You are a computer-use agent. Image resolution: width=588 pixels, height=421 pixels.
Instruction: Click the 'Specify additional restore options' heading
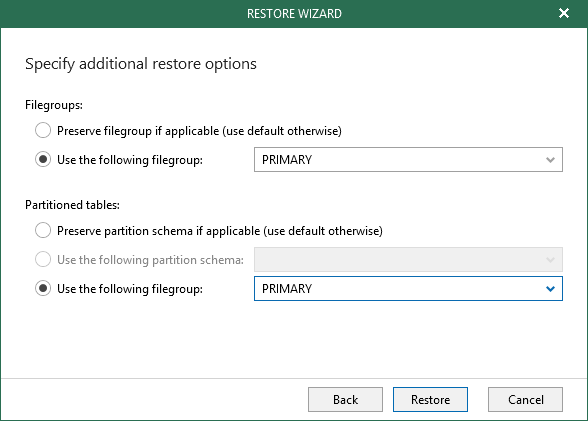(x=141, y=64)
